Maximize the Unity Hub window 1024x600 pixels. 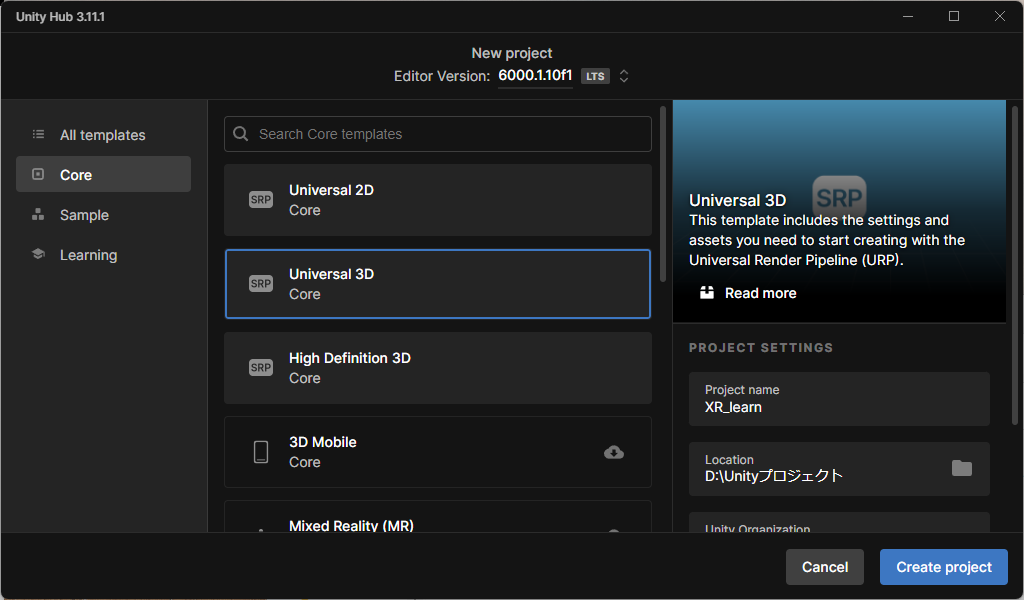953,16
